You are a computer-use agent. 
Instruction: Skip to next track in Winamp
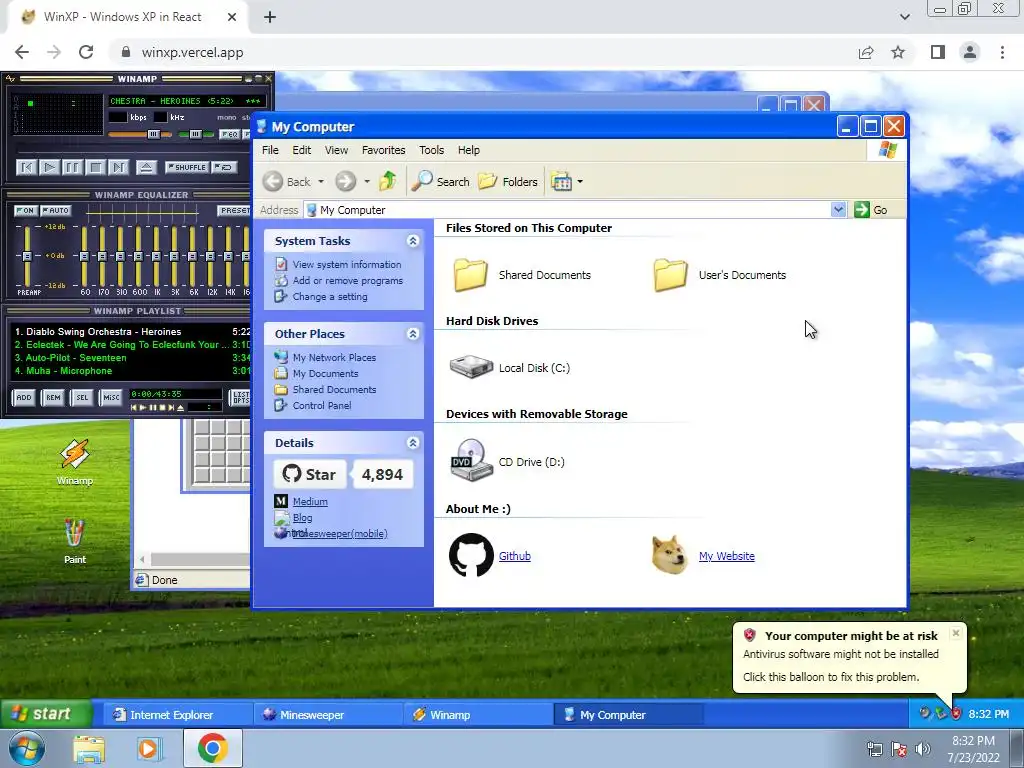point(118,168)
